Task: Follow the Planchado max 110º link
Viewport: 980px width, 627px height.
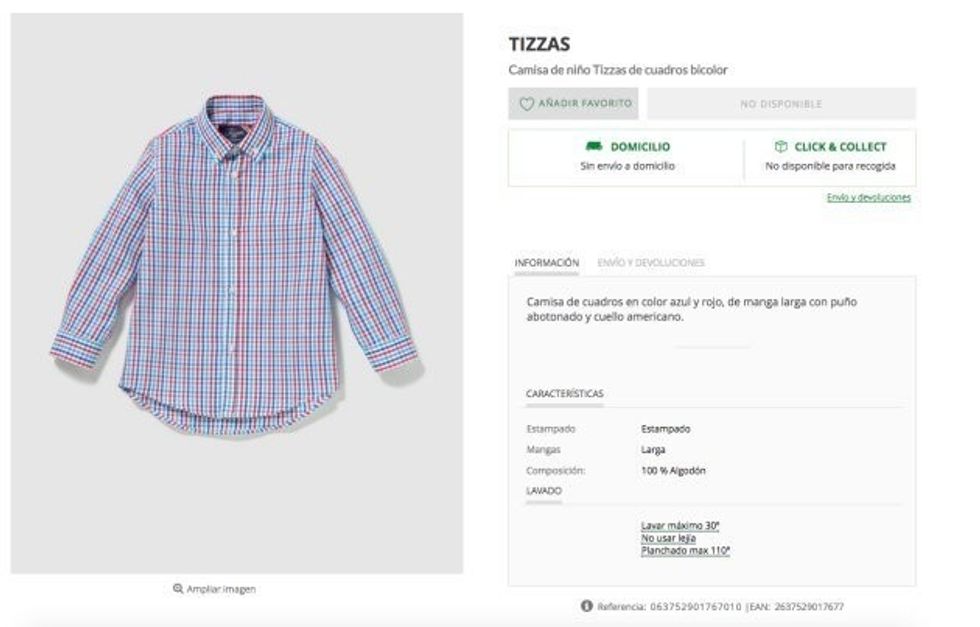Action: click(x=685, y=550)
